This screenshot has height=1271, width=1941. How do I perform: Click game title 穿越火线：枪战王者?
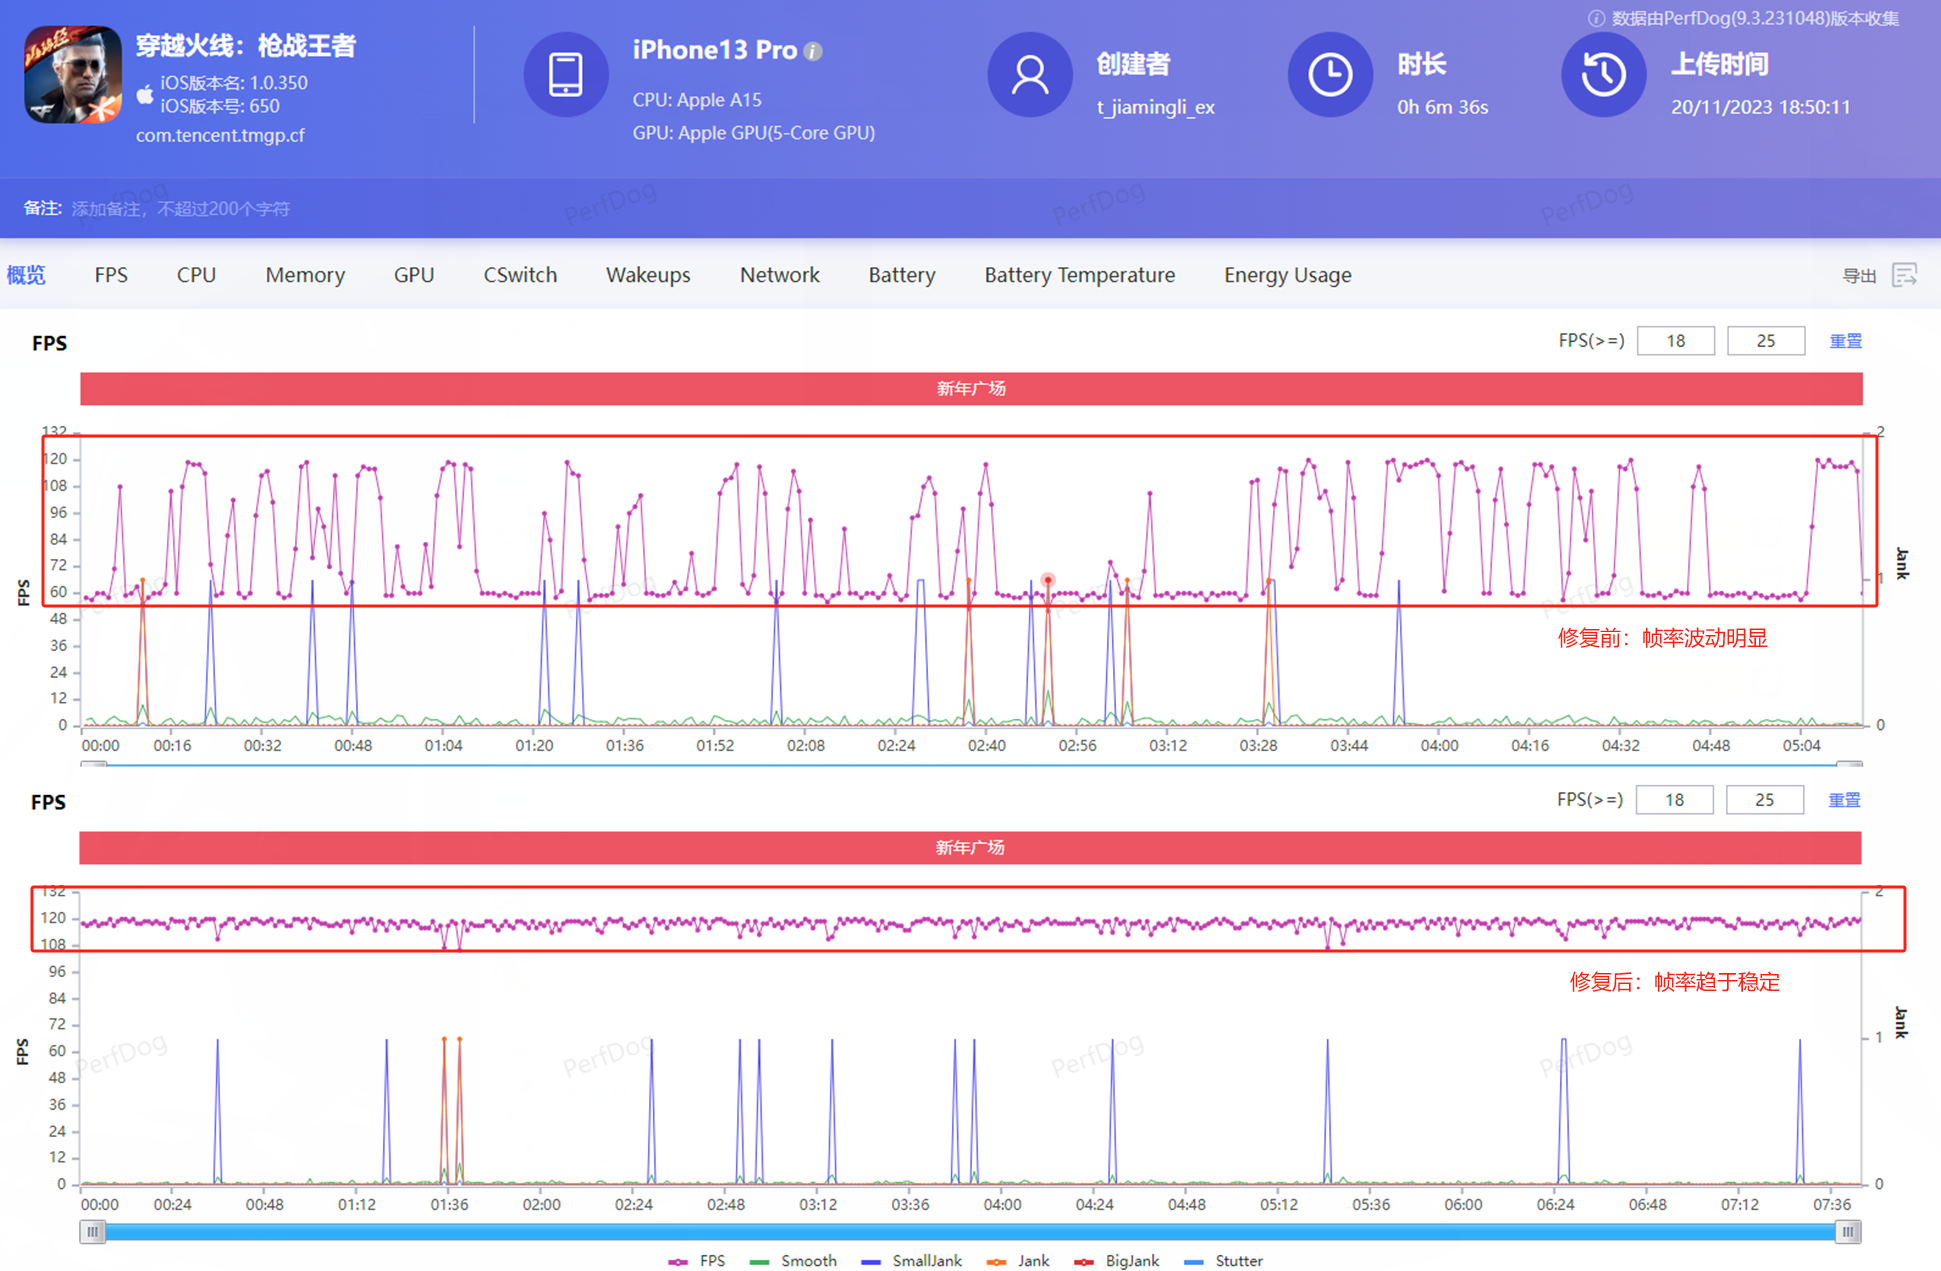coord(246,46)
